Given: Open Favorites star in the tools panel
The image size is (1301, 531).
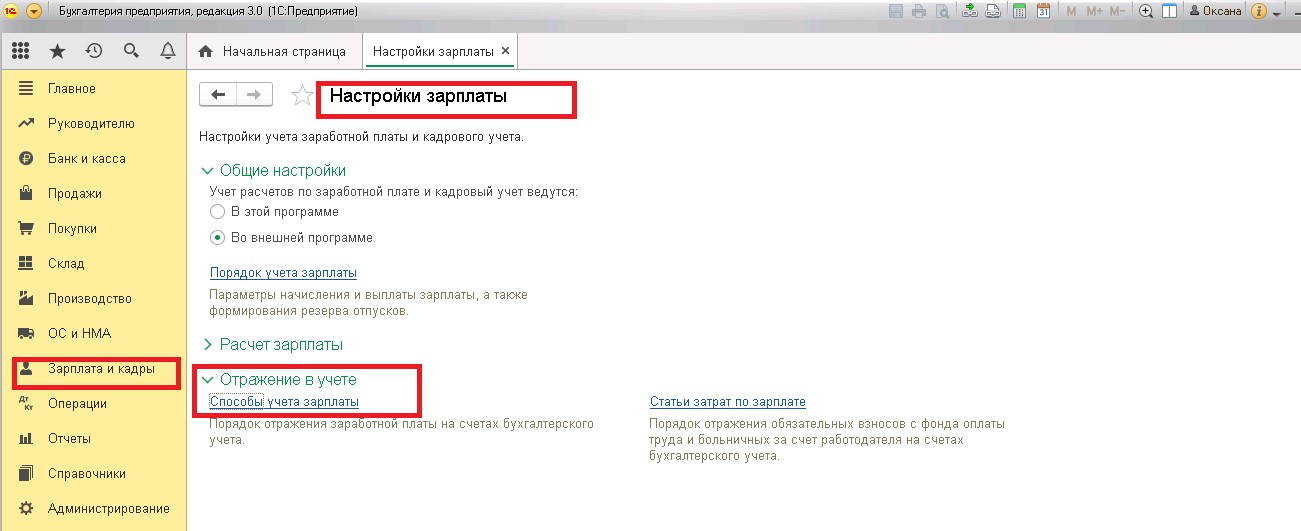Looking at the screenshot, I should (x=57, y=51).
